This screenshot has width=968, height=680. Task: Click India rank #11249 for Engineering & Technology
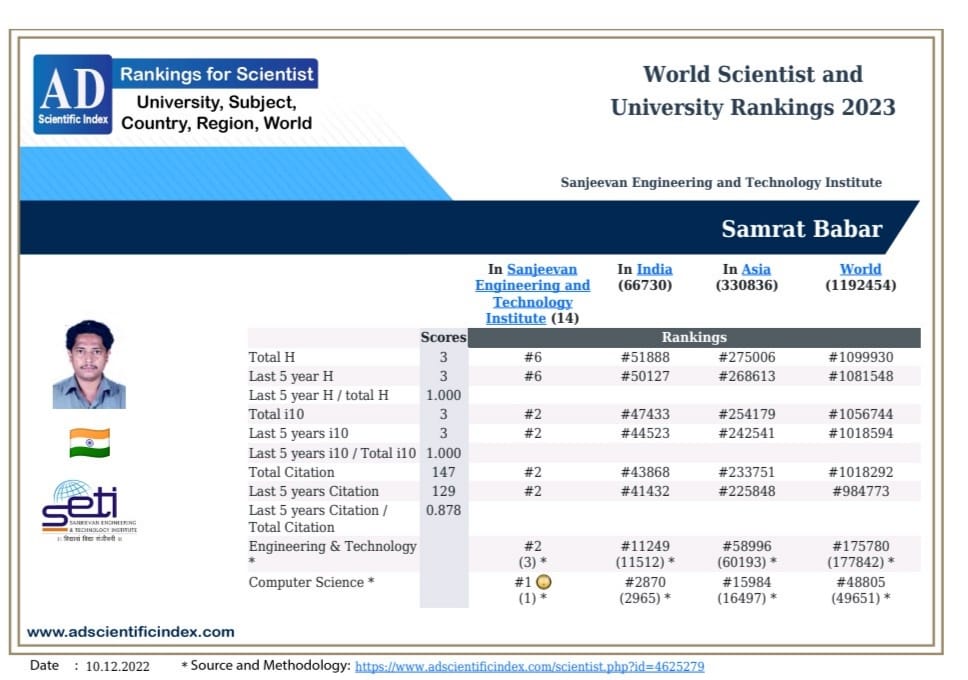[645, 546]
